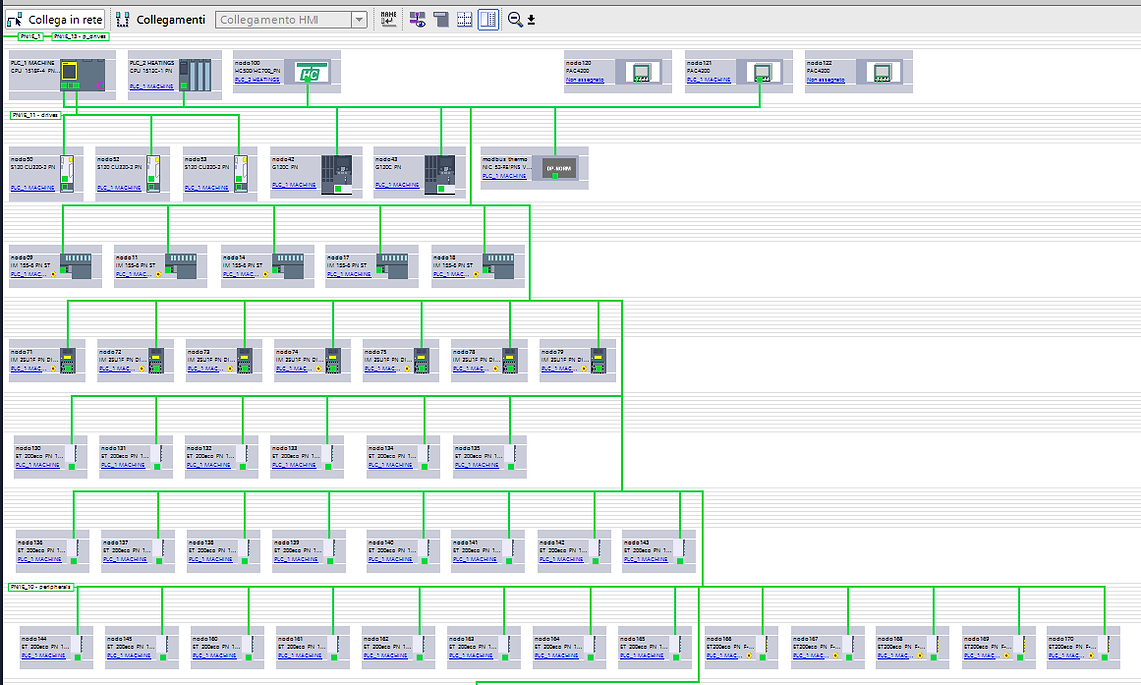
Task: Select the nodo18 IM 155-6 module icon
Action: tap(498, 266)
